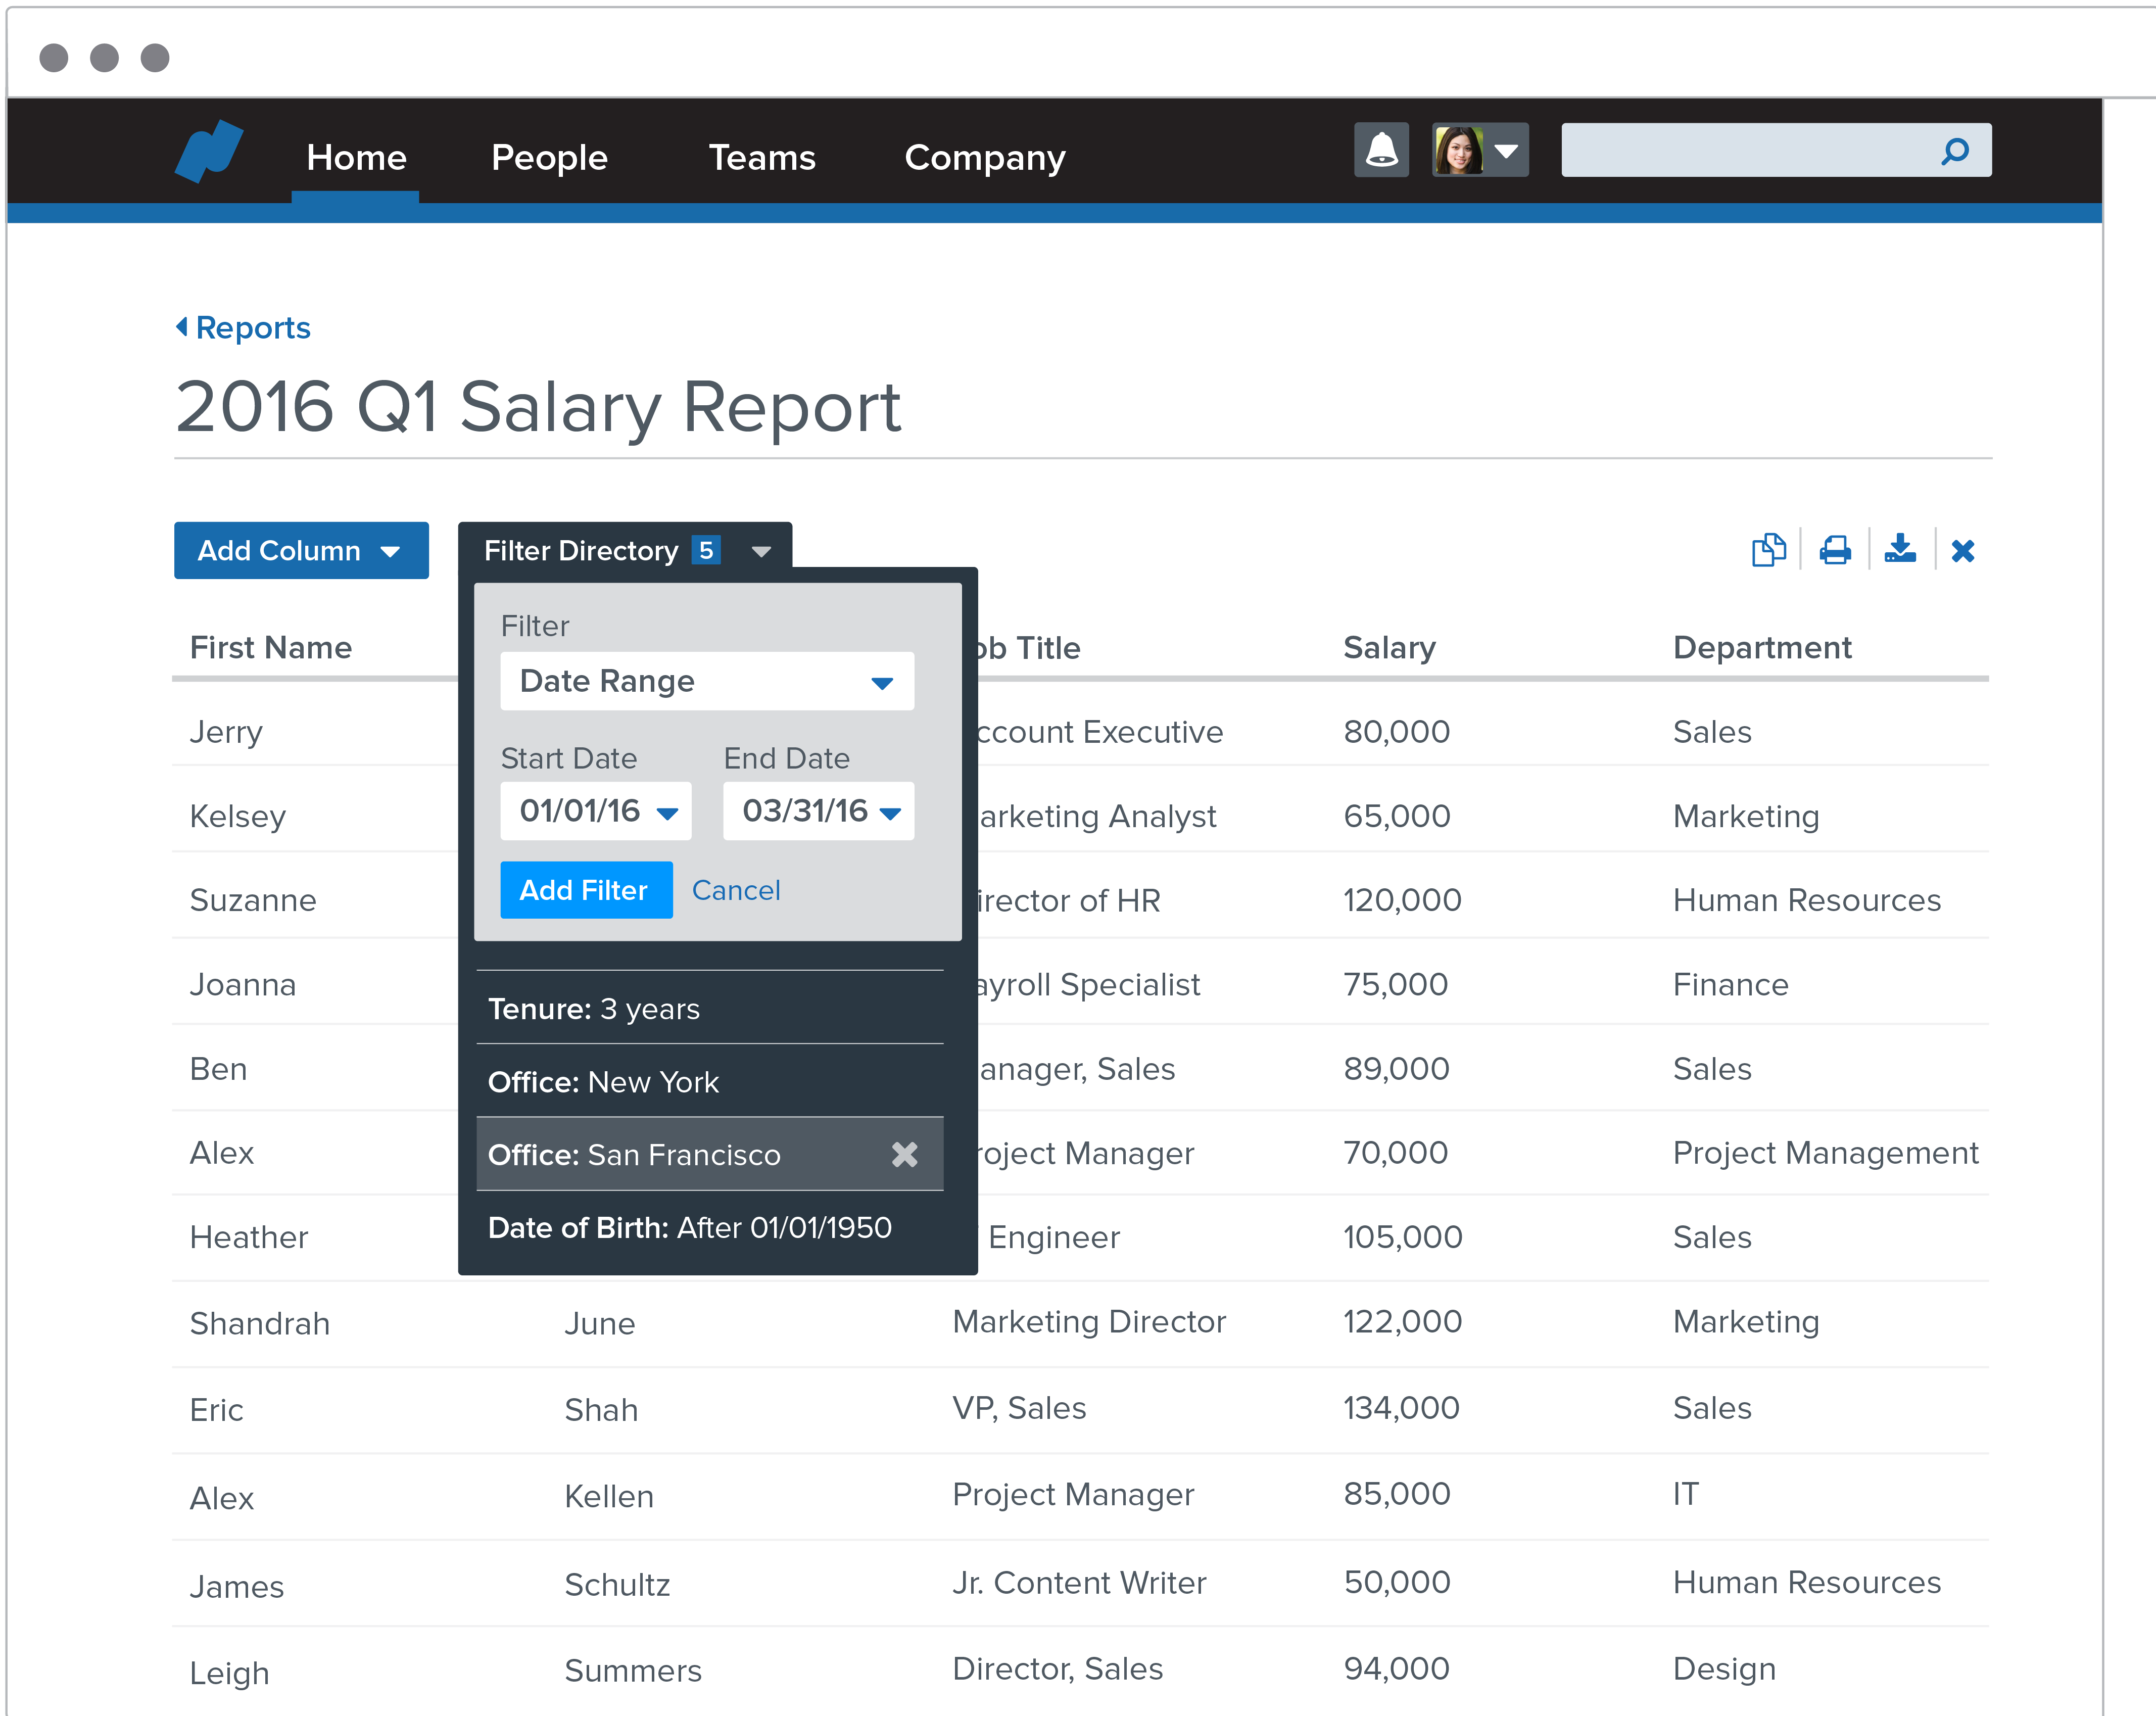
Task: Click the blue X close report icon
Action: click(x=1962, y=551)
